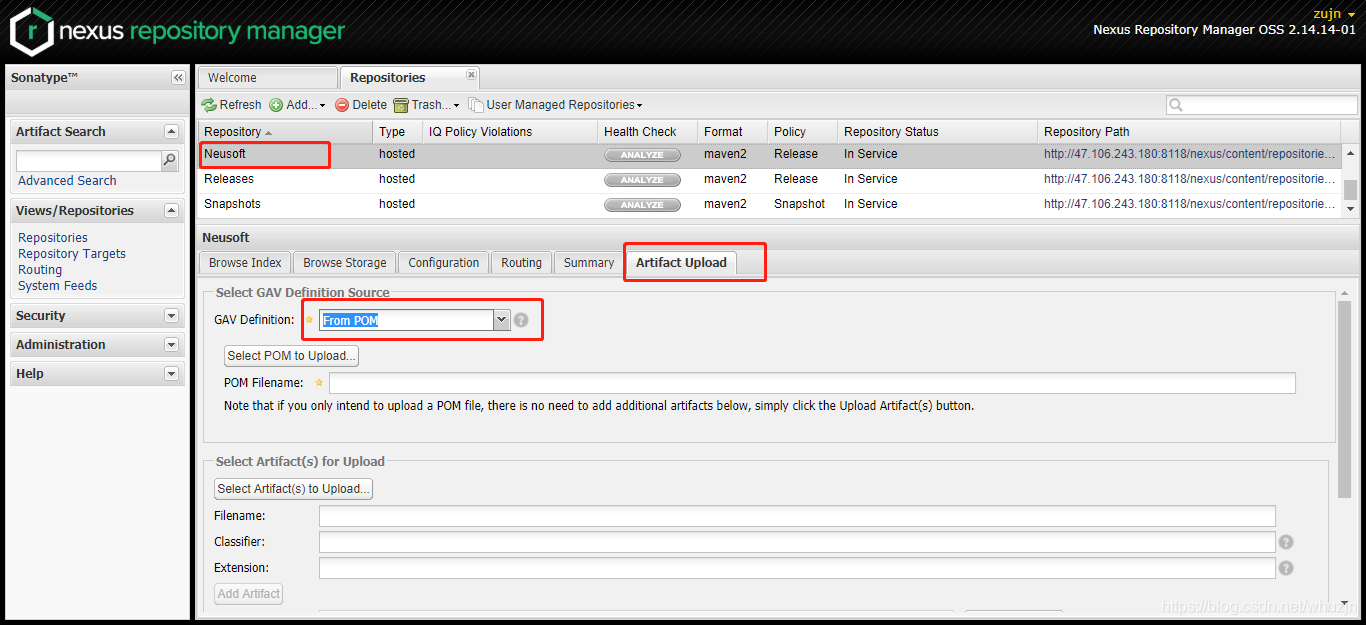Viewport: 1366px width, 625px height.
Task: Open the Add repository menu
Action: coord(298,105)
